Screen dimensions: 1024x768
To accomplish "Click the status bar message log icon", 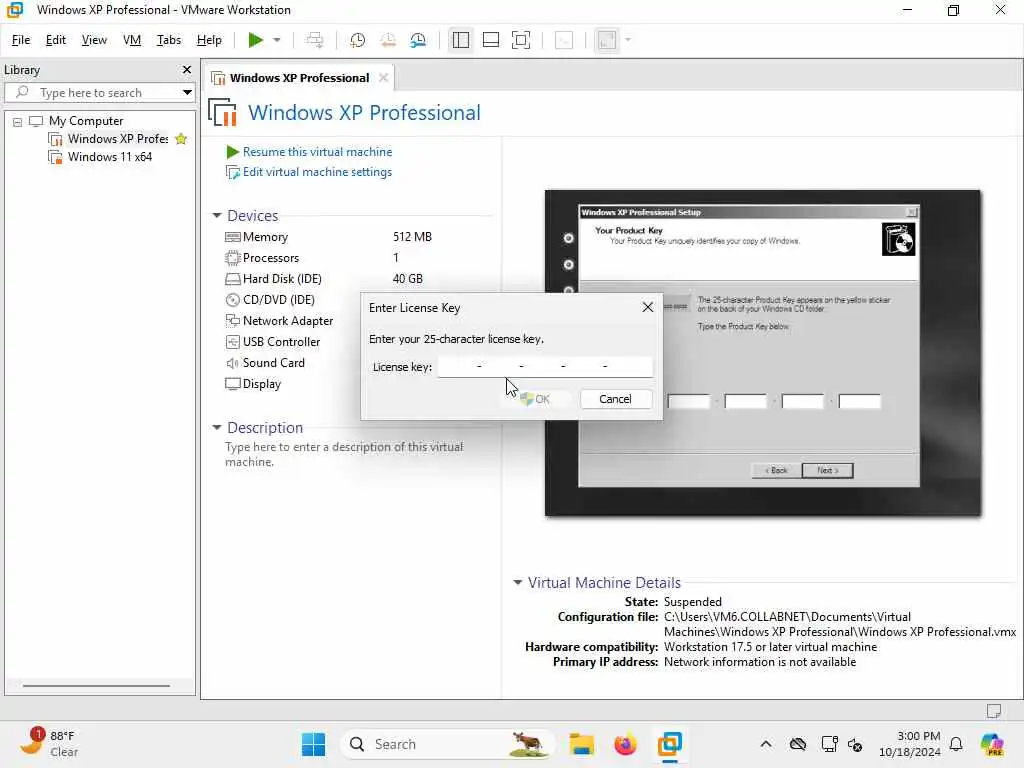I will point(994,711).
